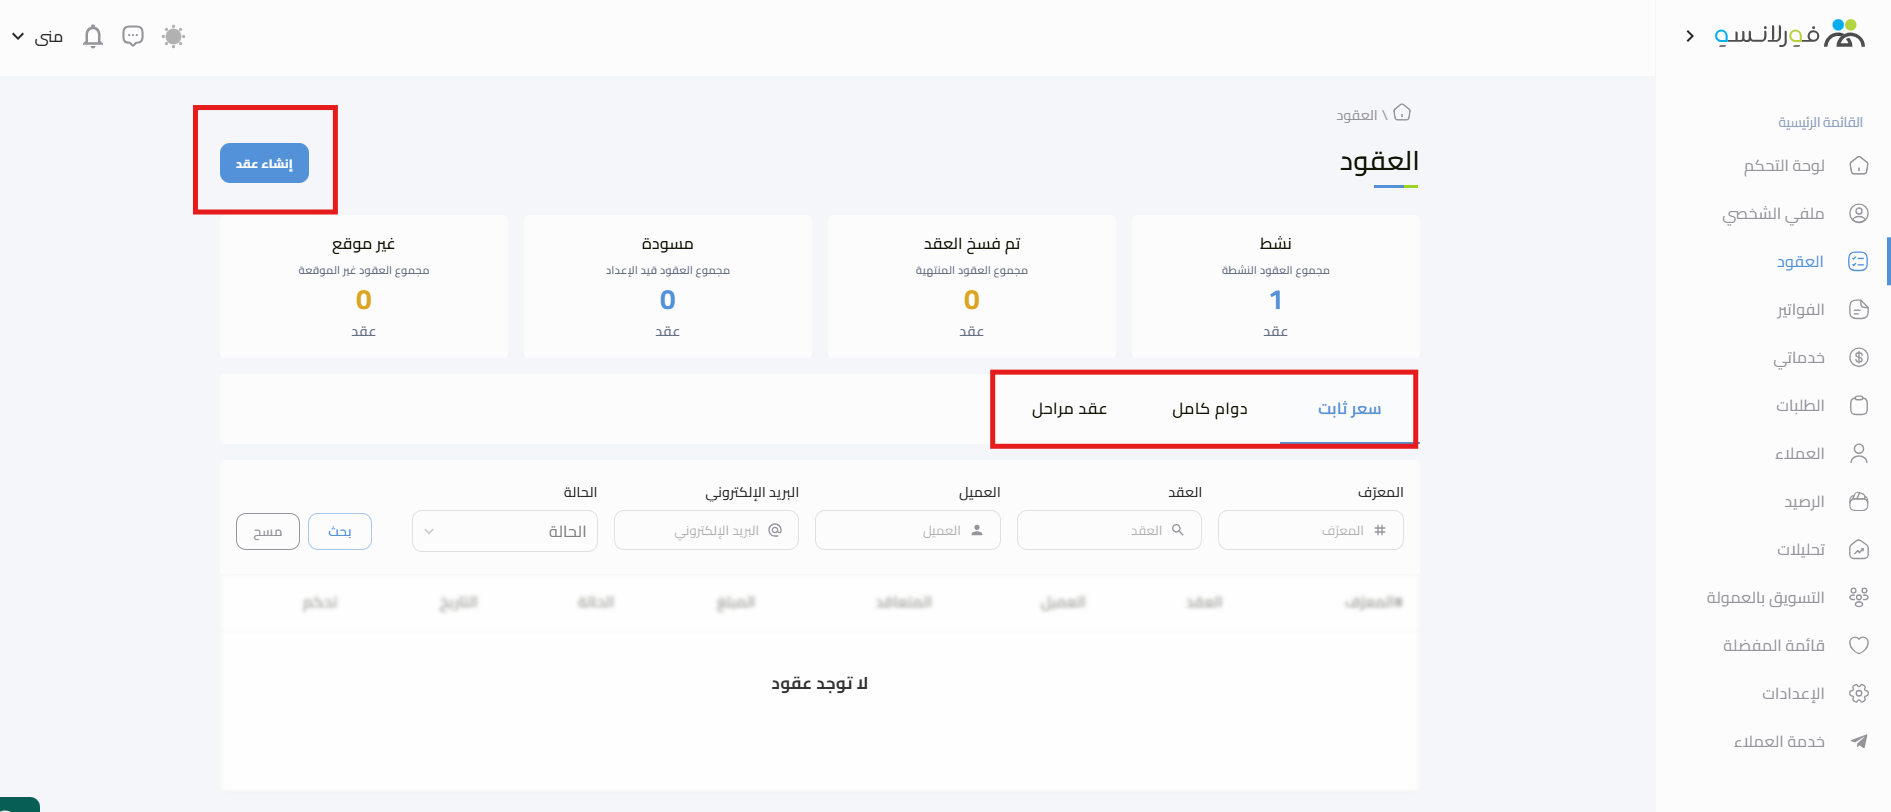
Task: Switch to the عقد مراحل tab
Action: pos(1069,409)
